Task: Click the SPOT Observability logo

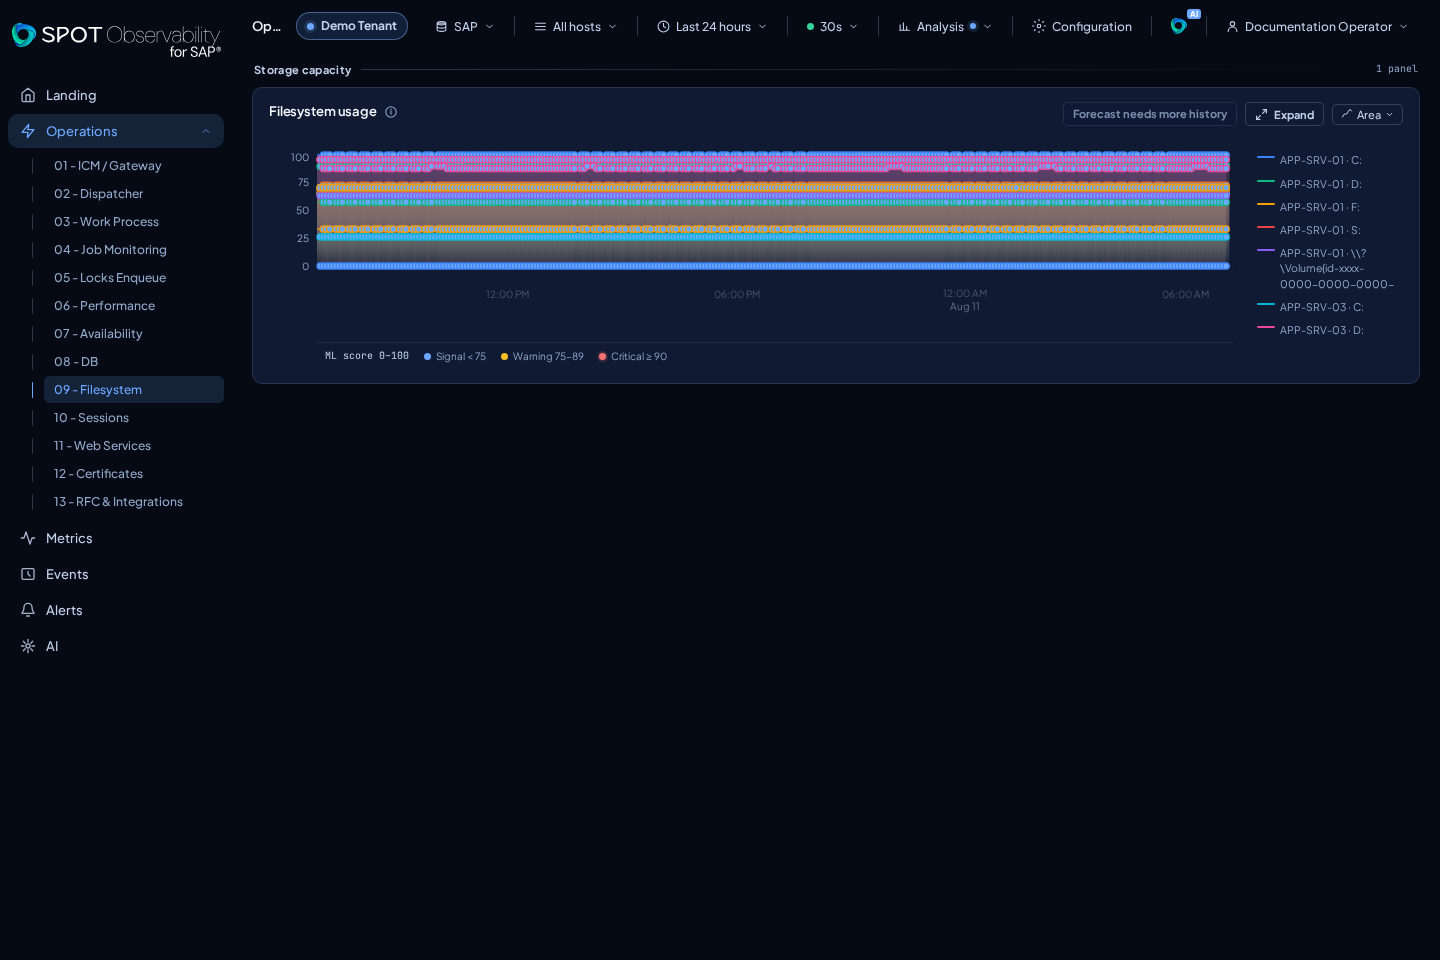Action: [116, 39]
